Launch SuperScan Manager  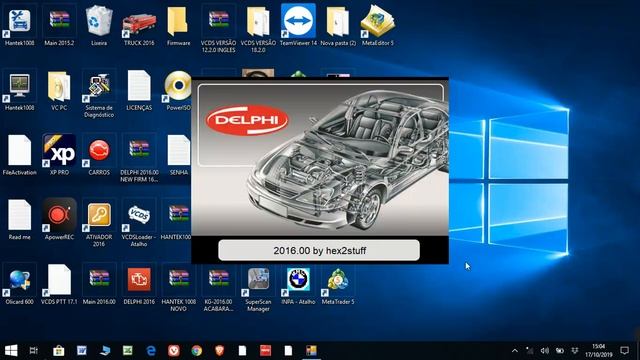point(258,289)
